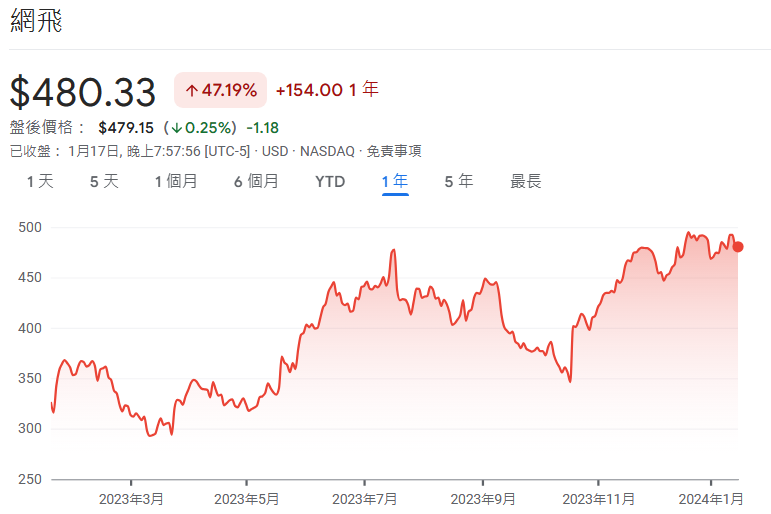Click the 250 y-axis label

(x=30, y=479)
